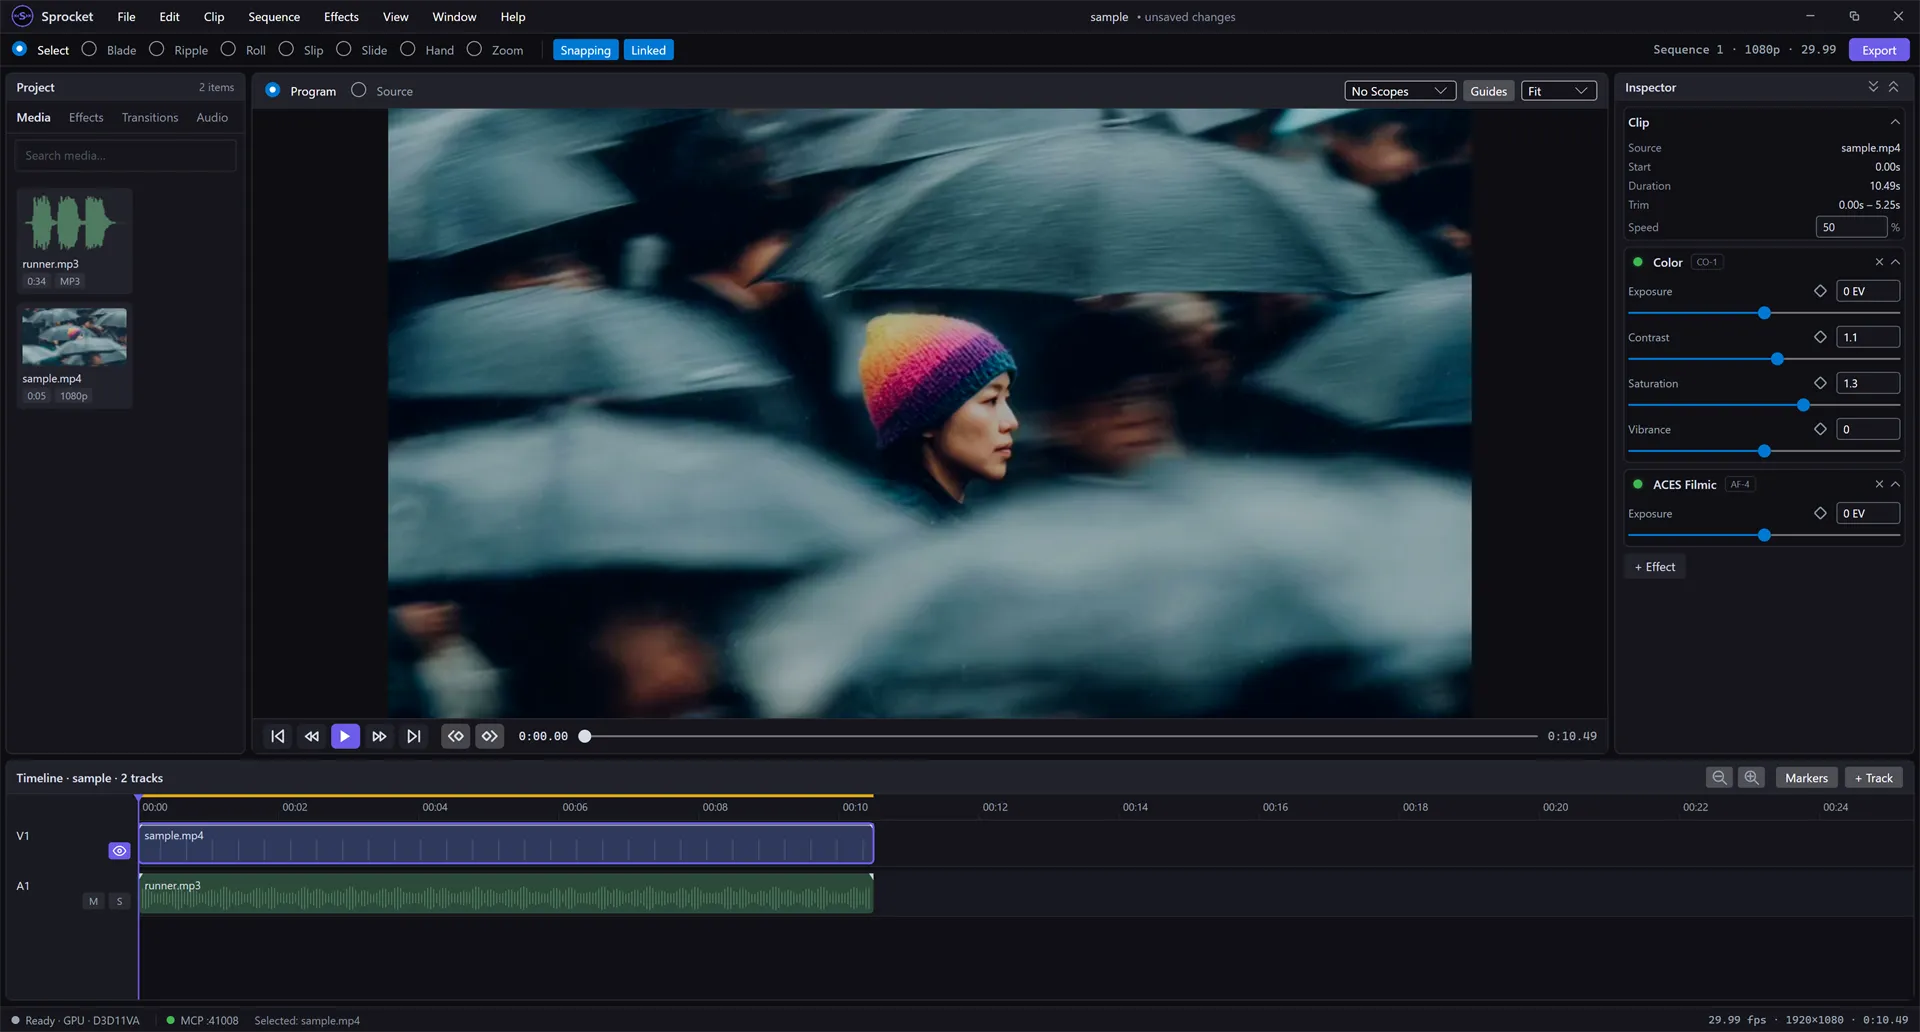
Task: Add keyframe for Contrast
Action: pos(1820,337)
